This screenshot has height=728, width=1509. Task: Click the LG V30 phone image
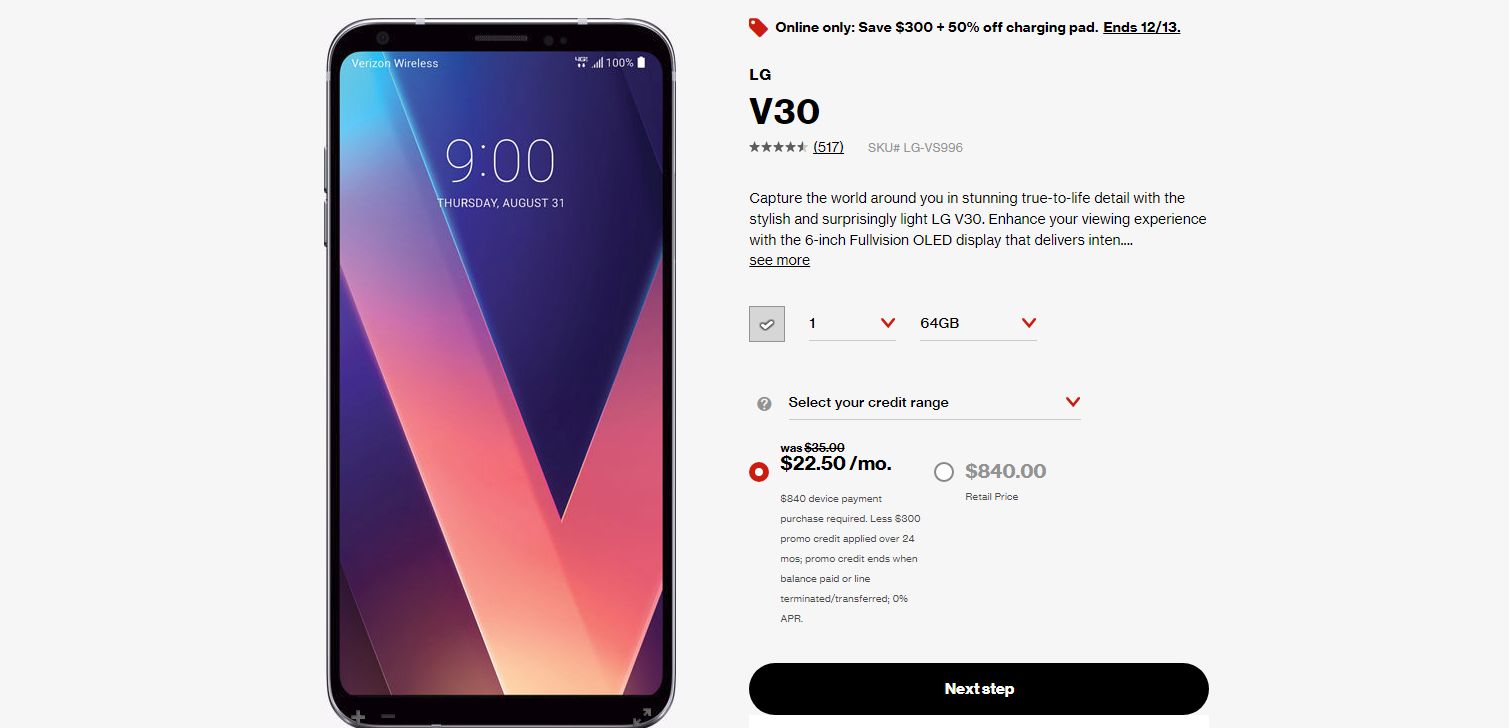(501, 370)
